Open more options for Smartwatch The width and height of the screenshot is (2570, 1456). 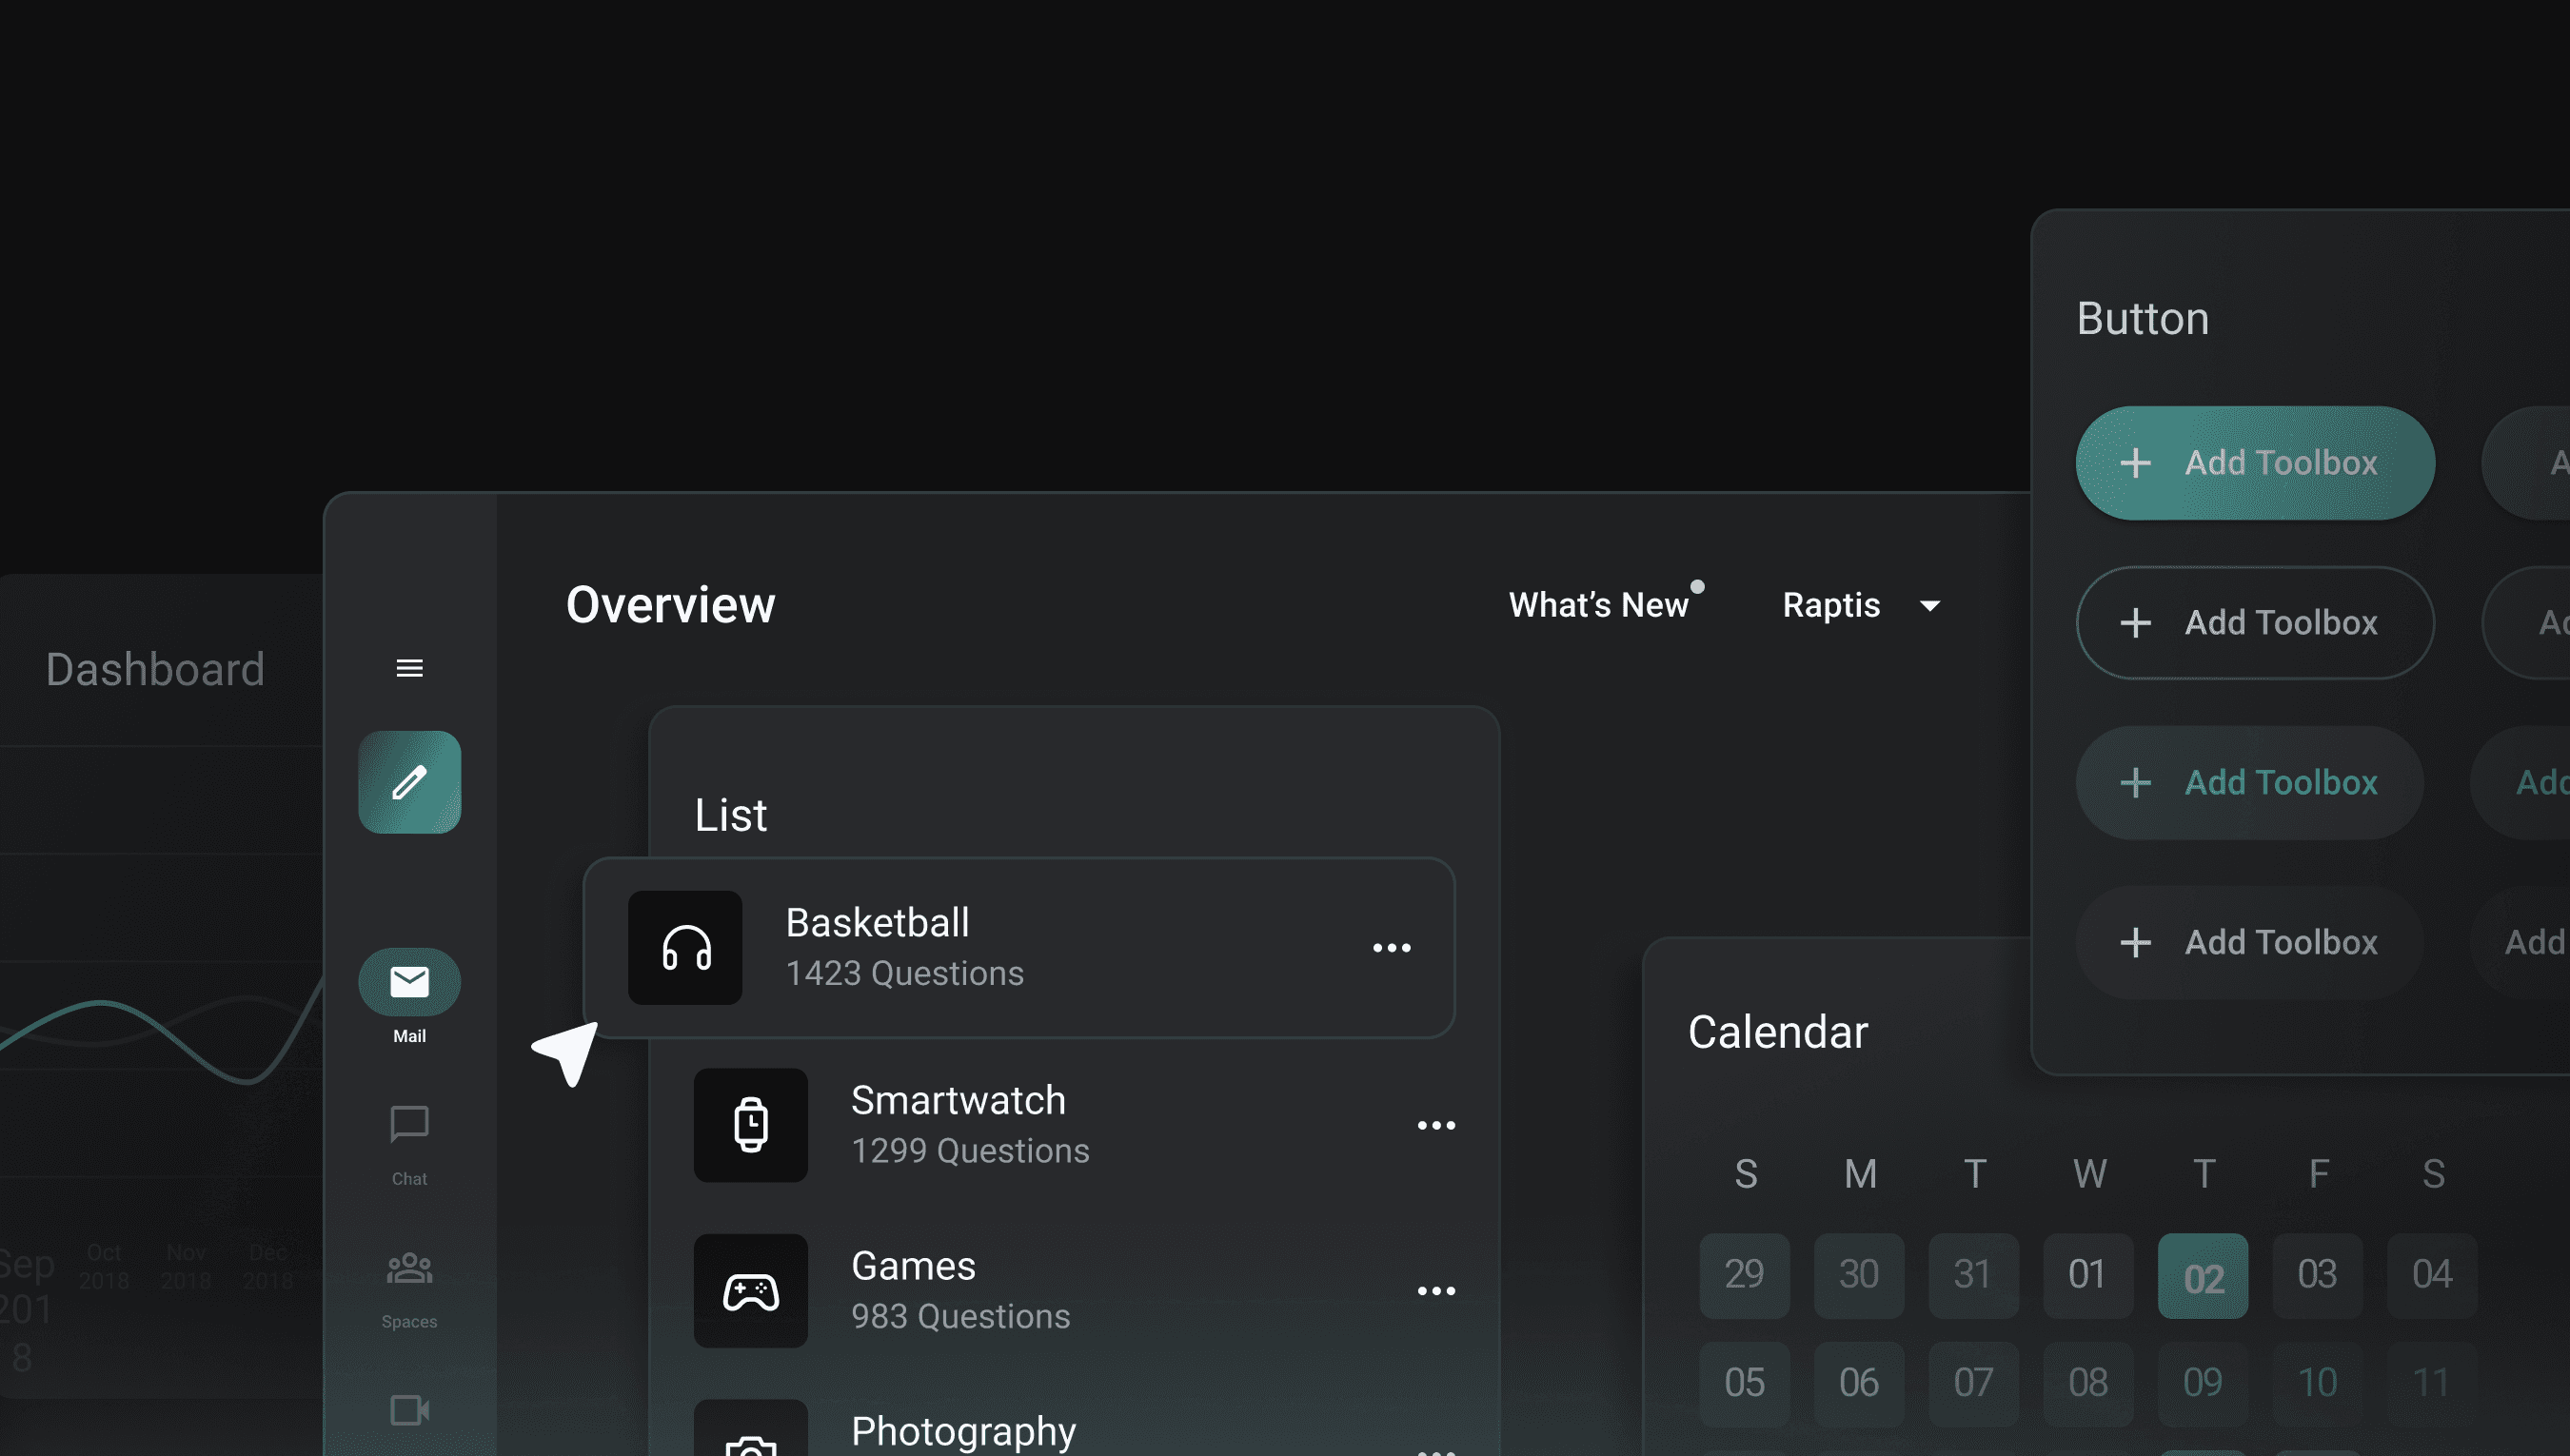point(1436,1125)
